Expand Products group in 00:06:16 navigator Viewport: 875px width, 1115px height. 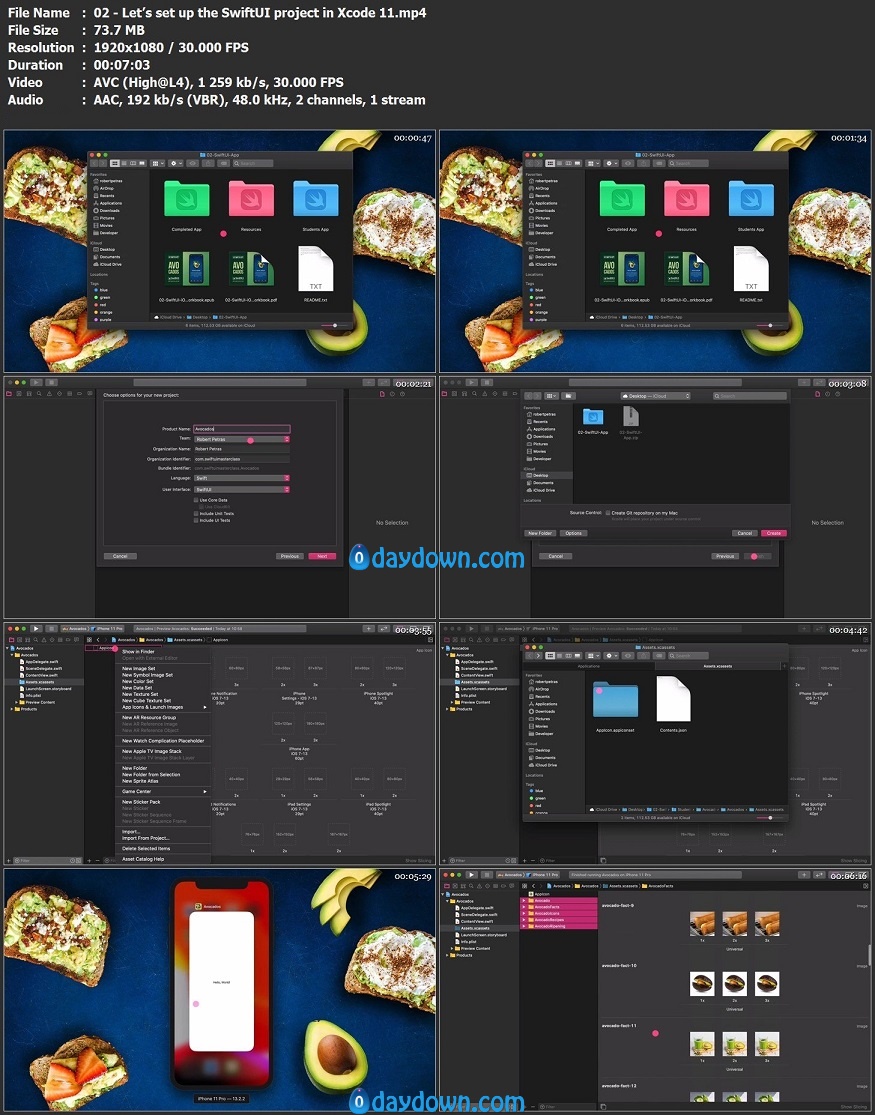[x=447, y=955]
